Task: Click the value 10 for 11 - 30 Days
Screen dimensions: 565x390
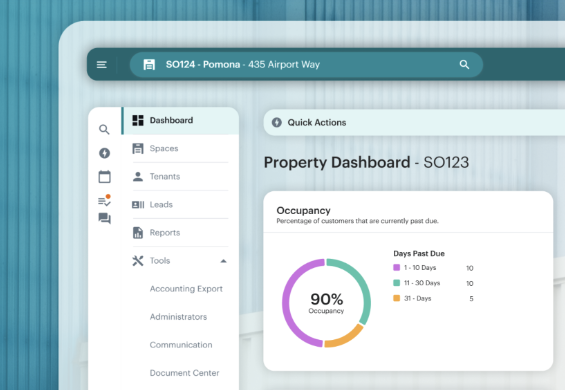Action: [x=470, y=283]
